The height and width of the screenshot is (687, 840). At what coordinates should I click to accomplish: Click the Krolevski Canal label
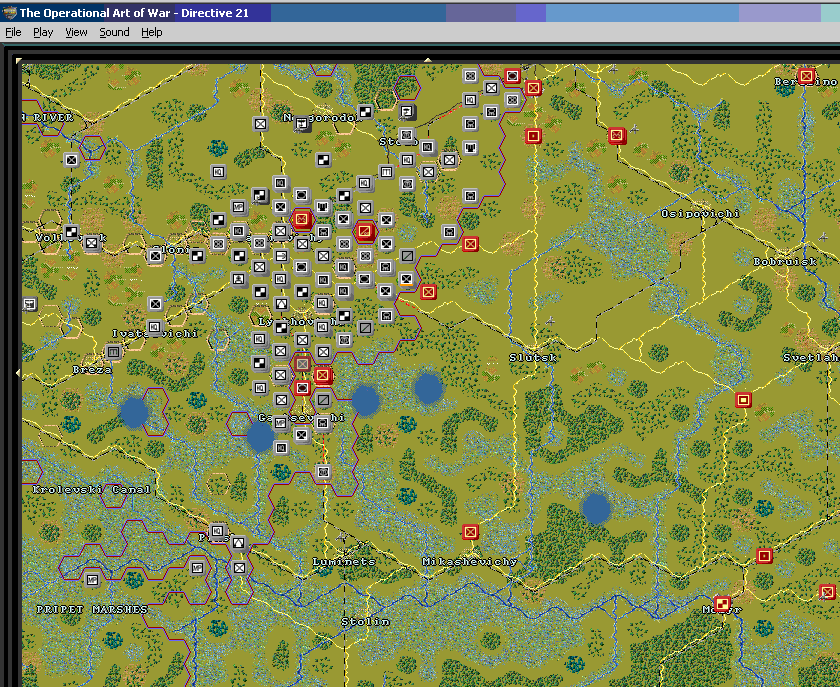pyautogui.click(x=91, y=489)
